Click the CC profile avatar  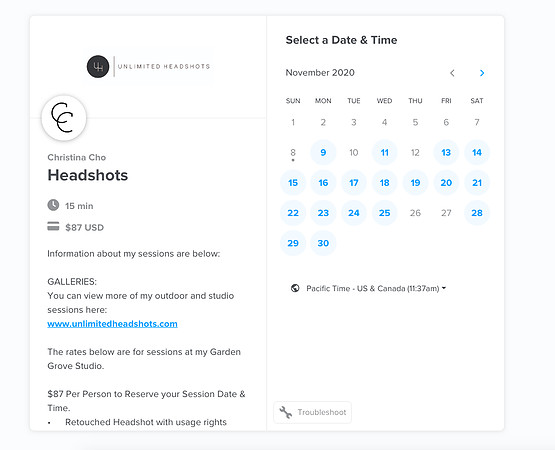point(64,118)
